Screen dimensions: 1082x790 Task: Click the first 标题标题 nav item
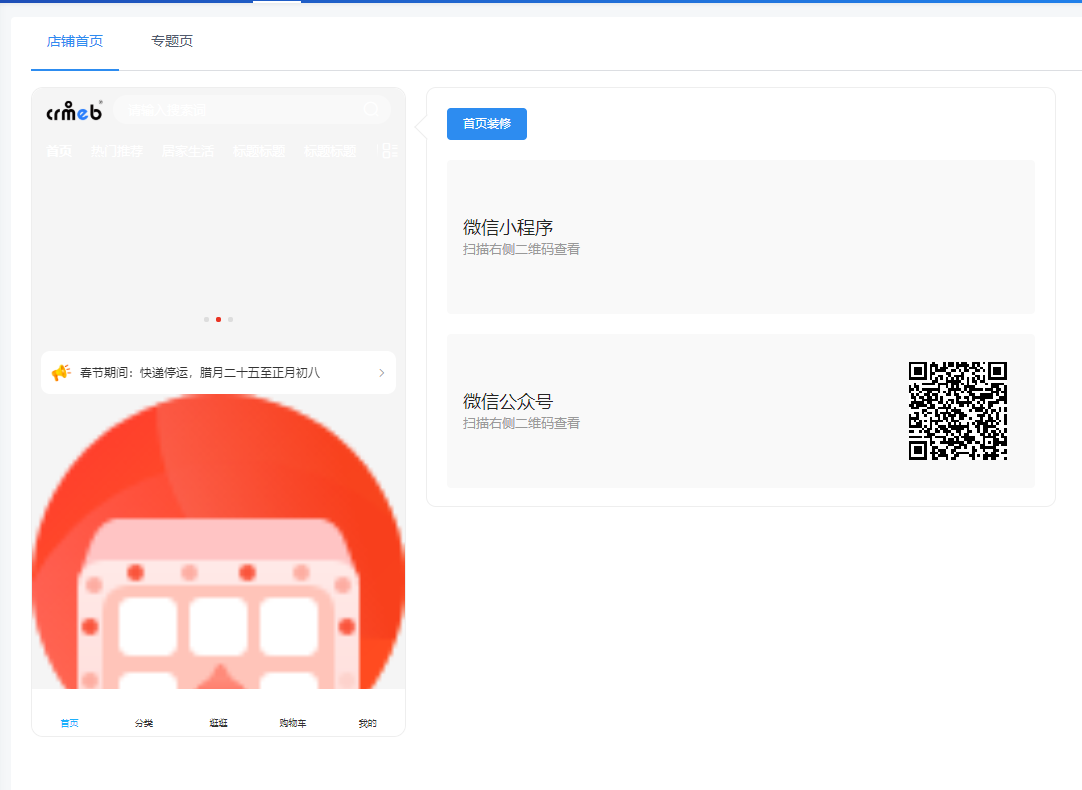258,150
